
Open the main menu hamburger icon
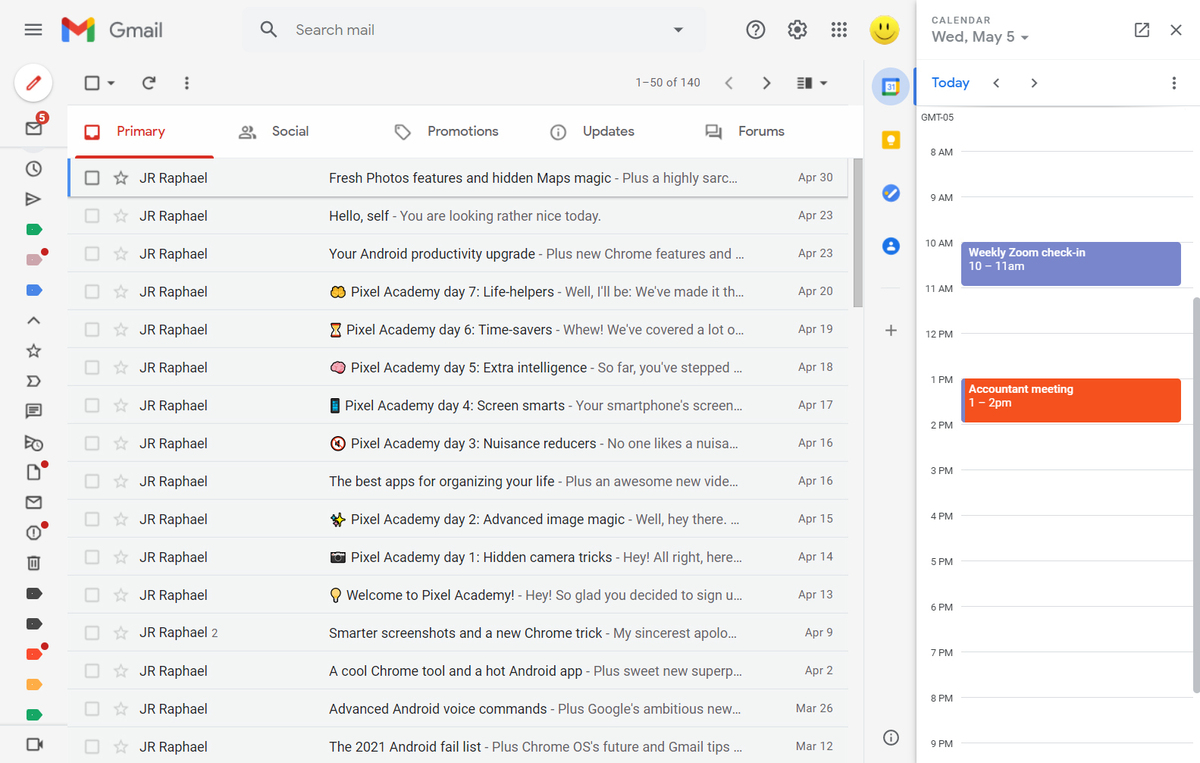click(33, 30)
